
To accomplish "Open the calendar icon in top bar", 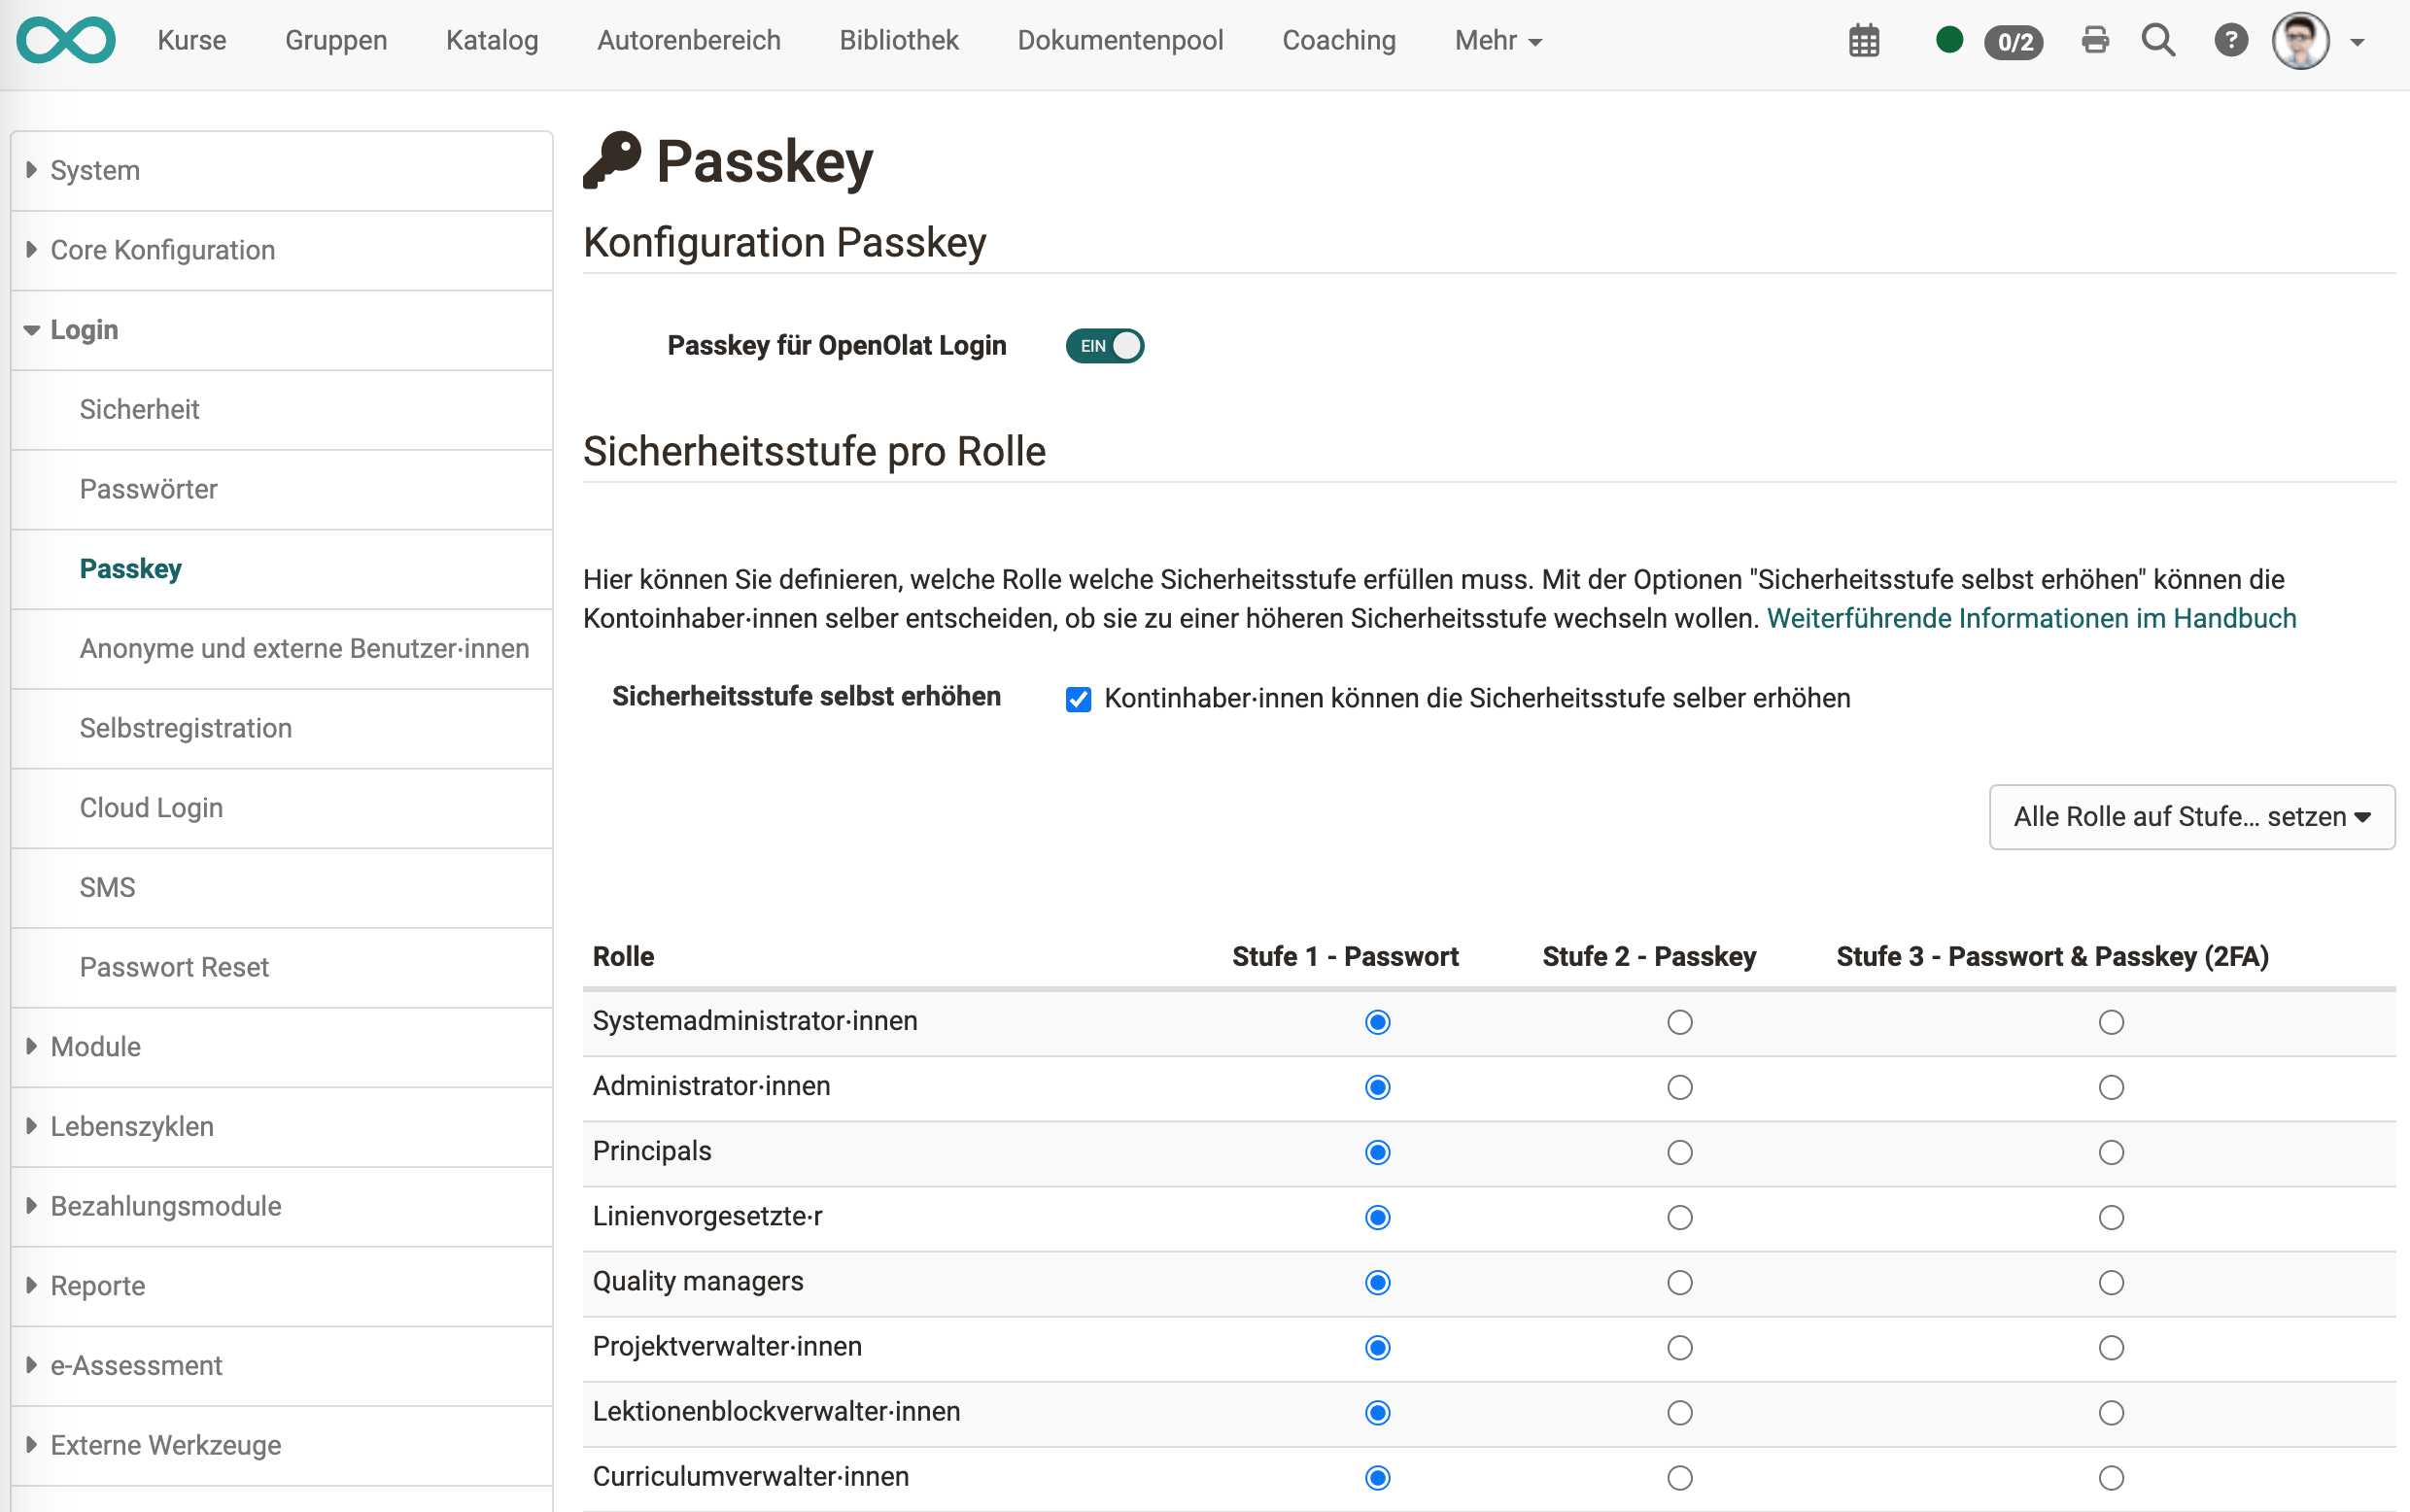I will pos(1867,38).
